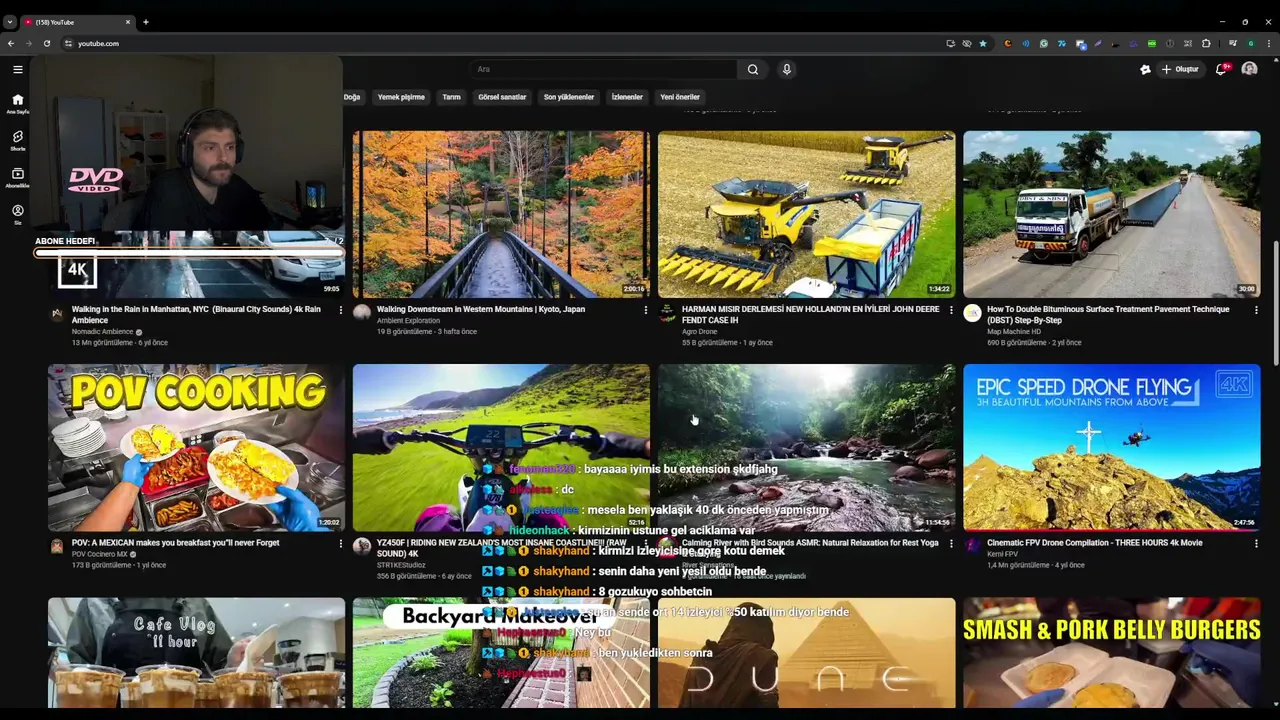
Task: Open Abonelikler subscriptions in the sidebar
Action: click(x=17, y=178)
